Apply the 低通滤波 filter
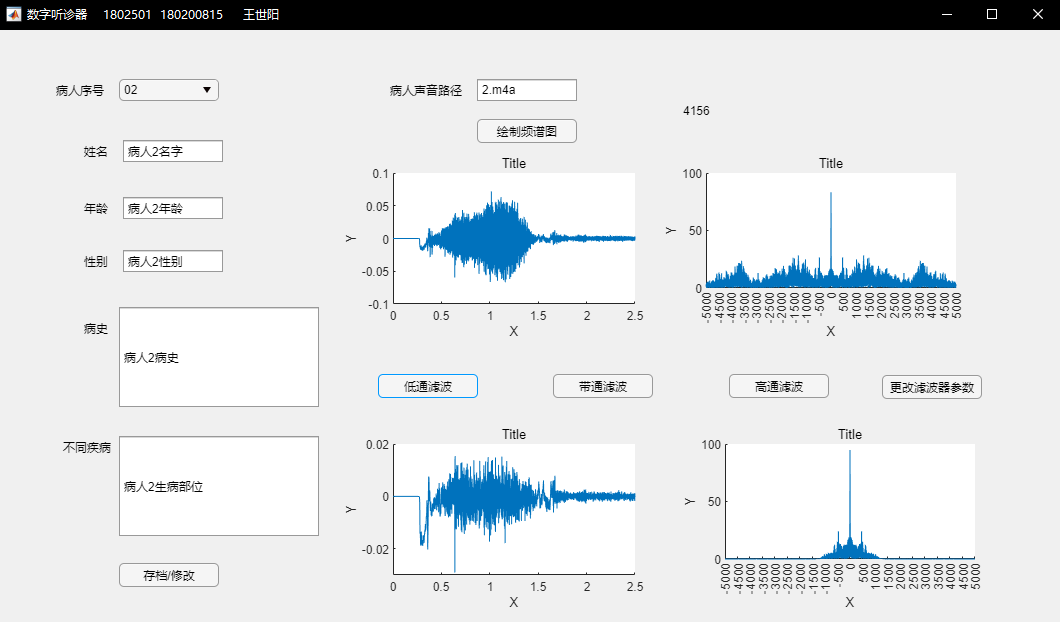The width and height of the screenshot is (1060, 622). coord(428,386)
